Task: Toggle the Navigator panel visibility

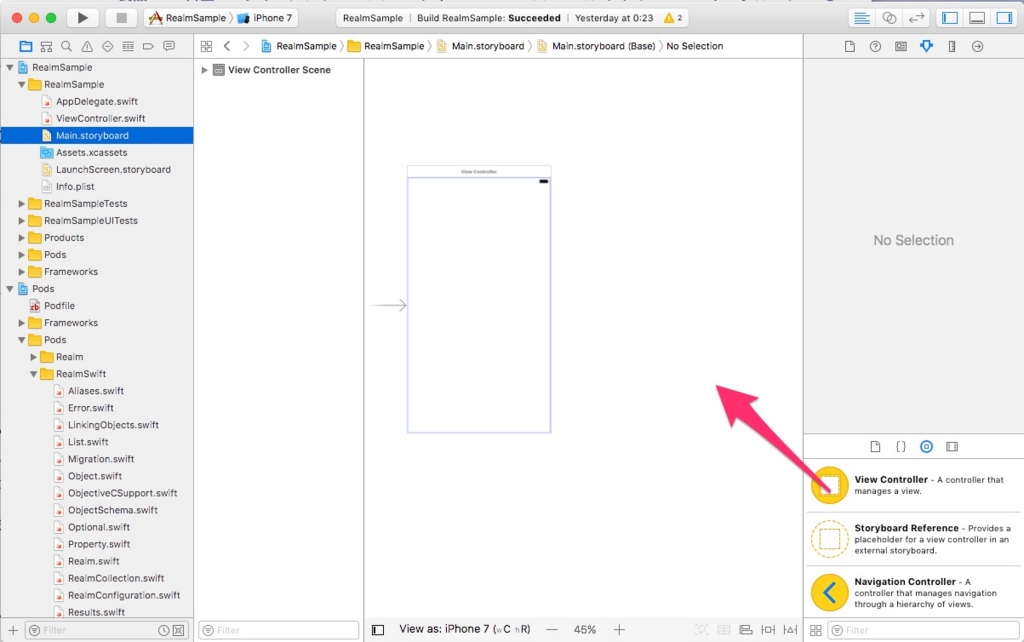Action: pyautogui.click(x=950, y=18)
